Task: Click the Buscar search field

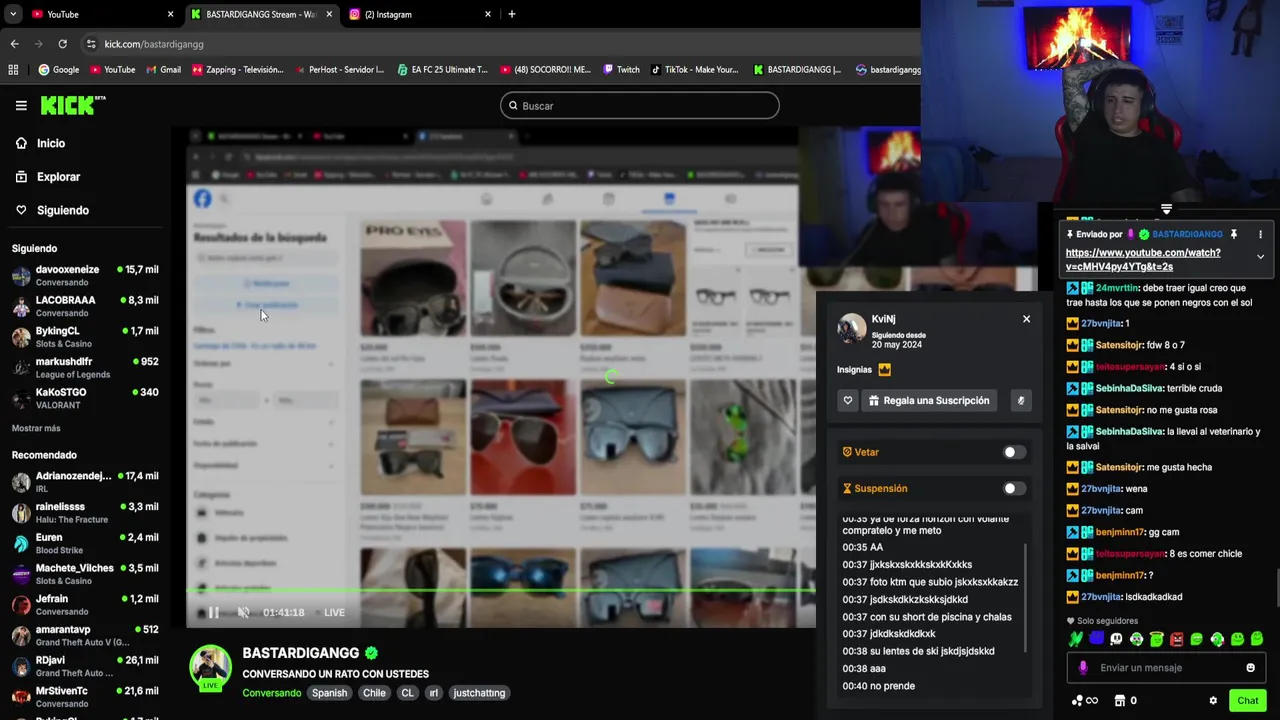Action: 640,105
